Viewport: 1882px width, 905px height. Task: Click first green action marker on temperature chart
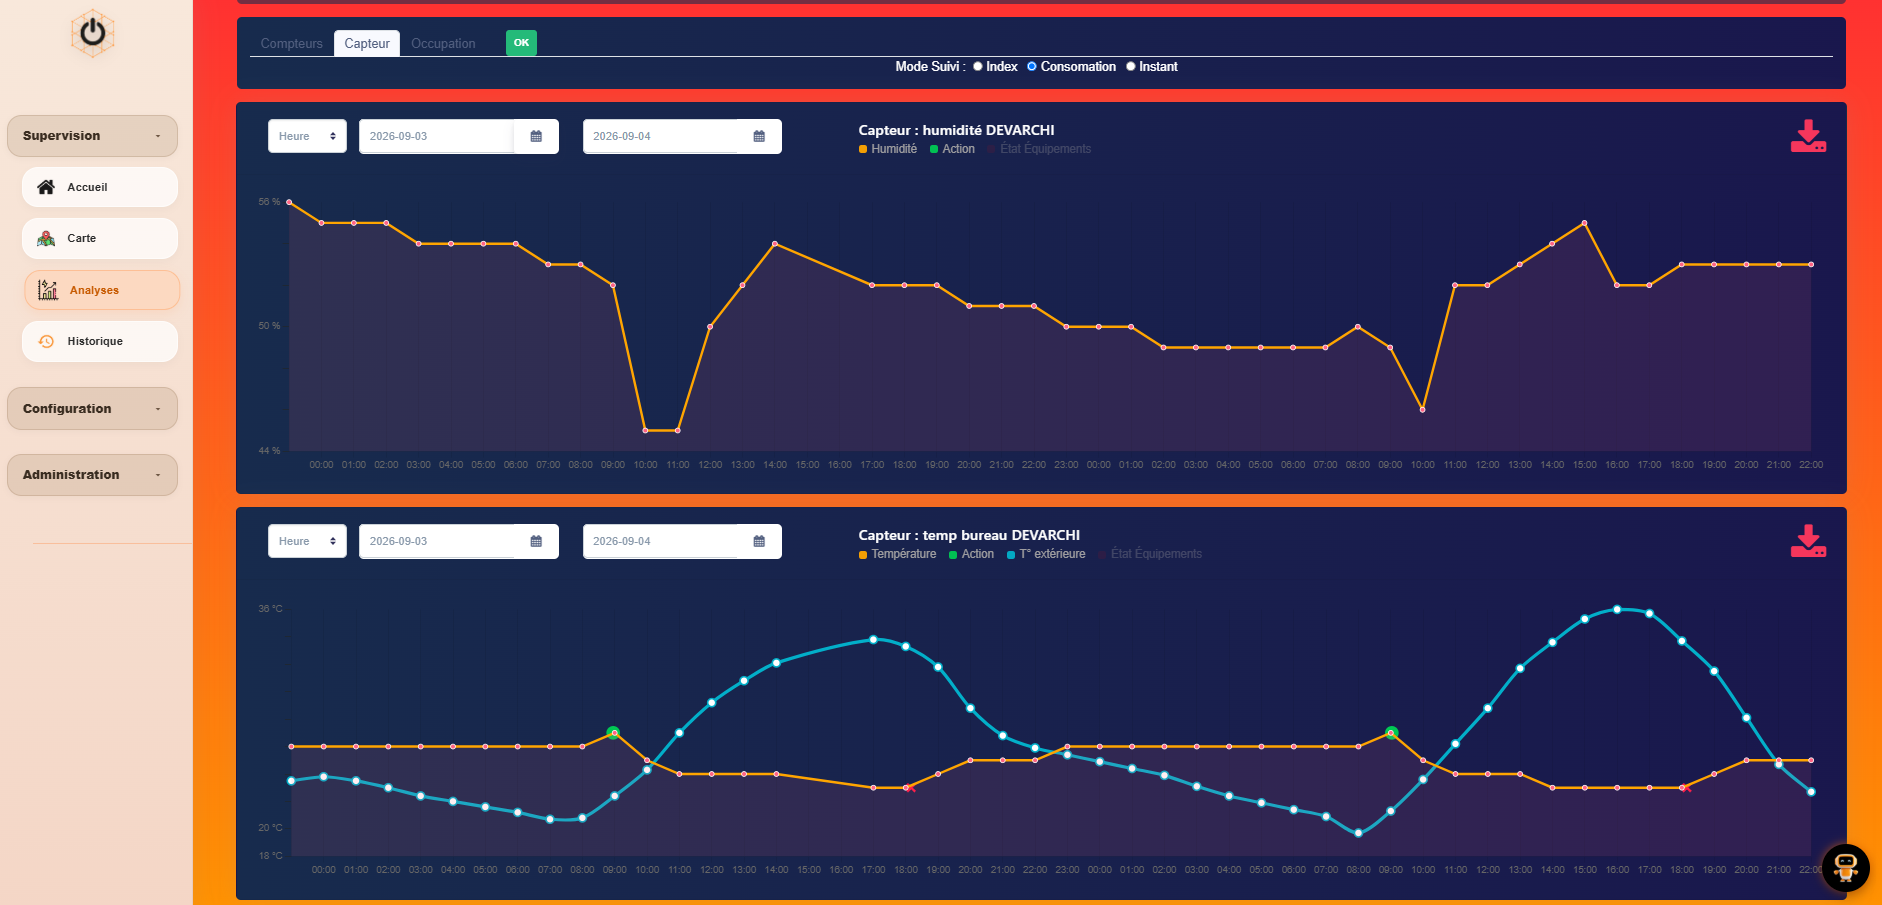613,733
